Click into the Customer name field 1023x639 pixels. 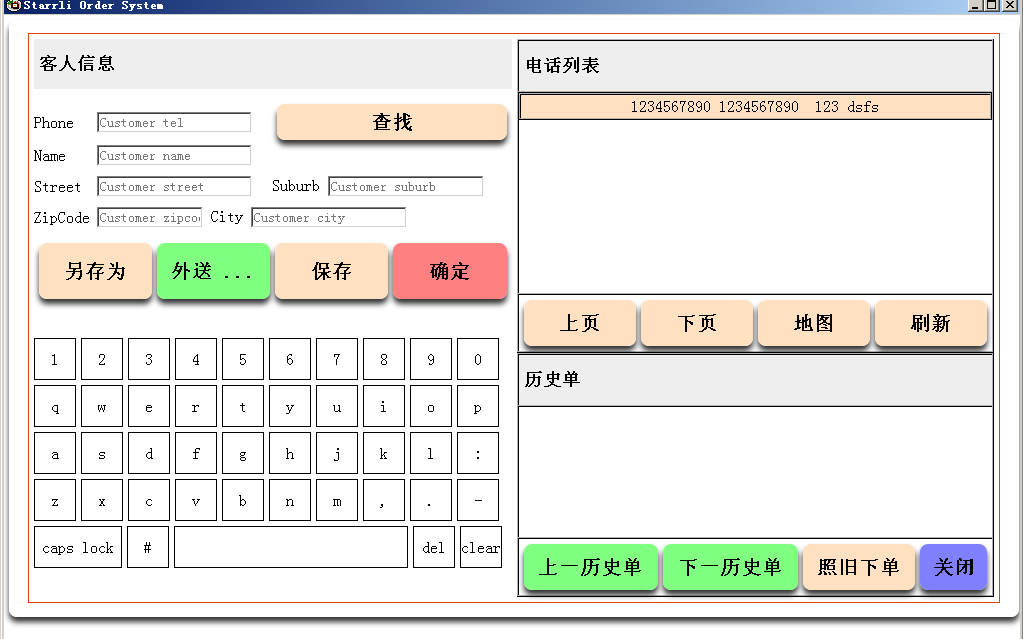coord(174,156)
